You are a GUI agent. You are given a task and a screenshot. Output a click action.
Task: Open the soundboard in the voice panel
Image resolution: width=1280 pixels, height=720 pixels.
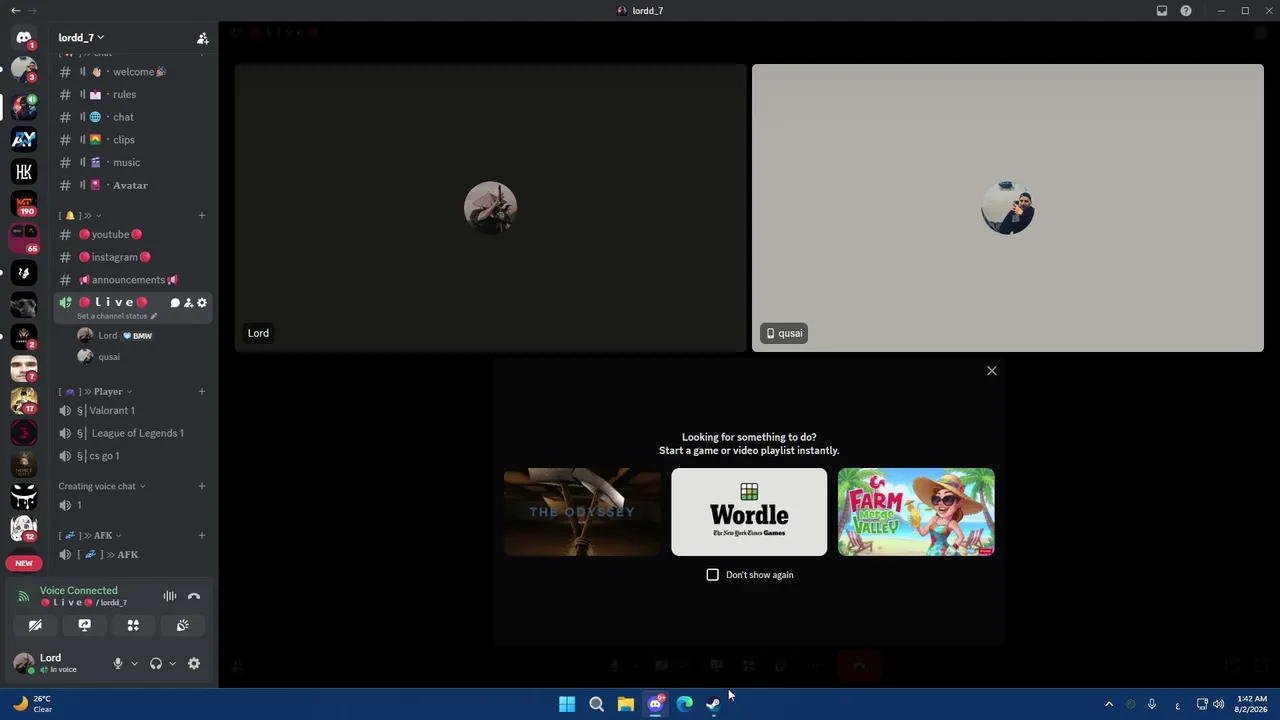tap(182, 625)
